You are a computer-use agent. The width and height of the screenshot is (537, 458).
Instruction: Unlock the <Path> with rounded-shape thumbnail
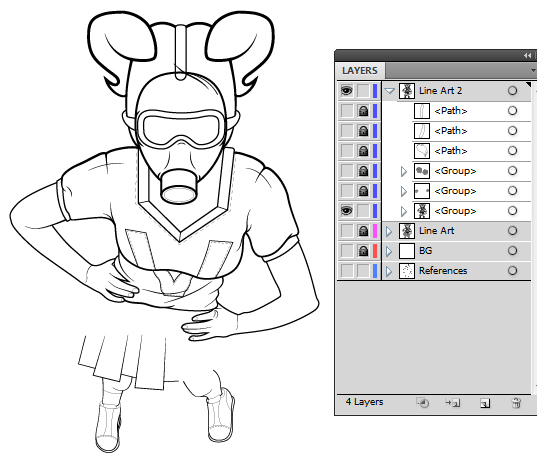click(x=363, y=151)
